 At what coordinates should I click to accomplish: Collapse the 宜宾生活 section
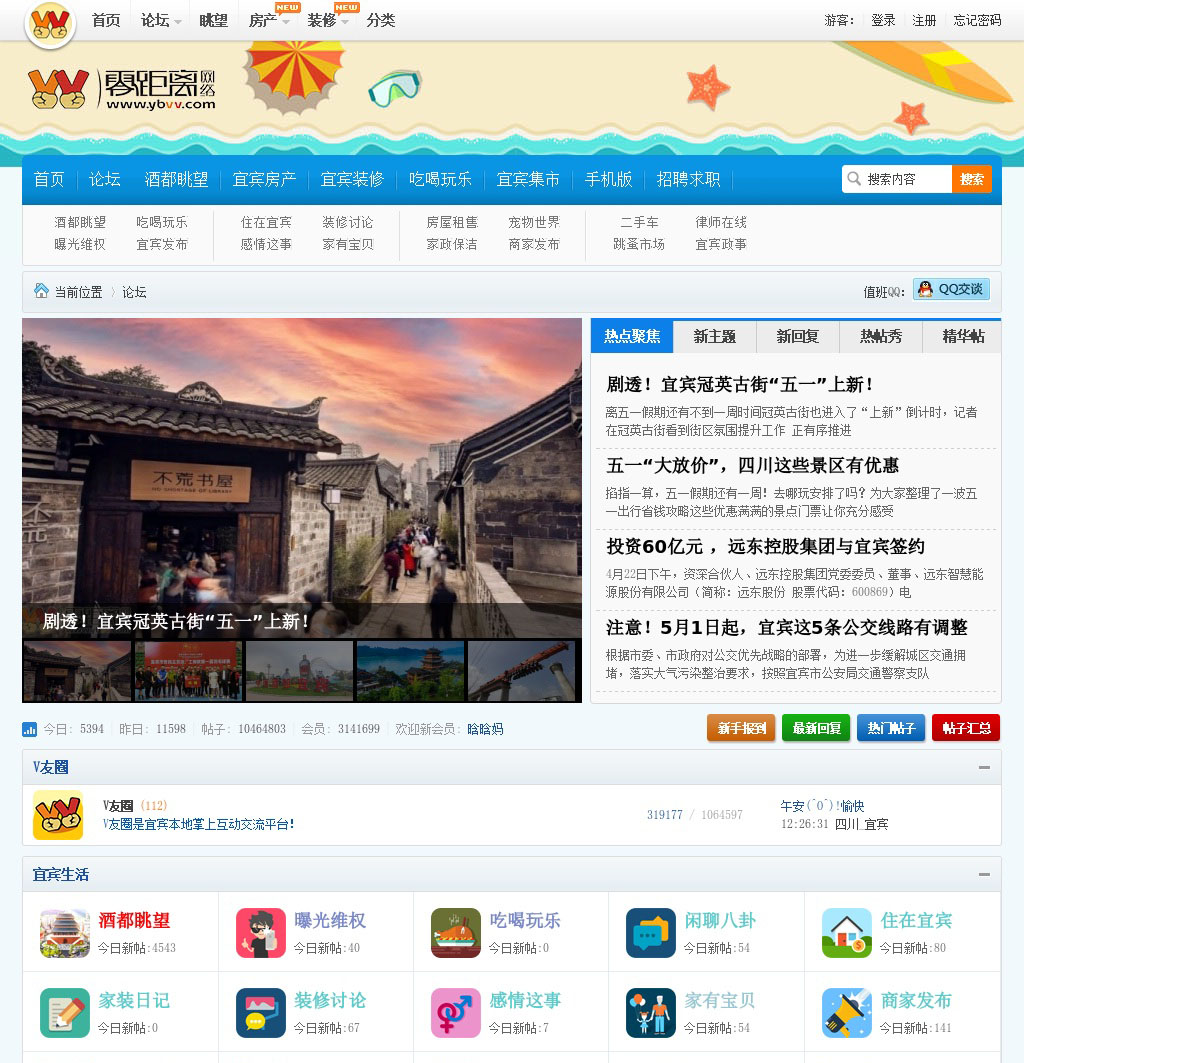984,874
